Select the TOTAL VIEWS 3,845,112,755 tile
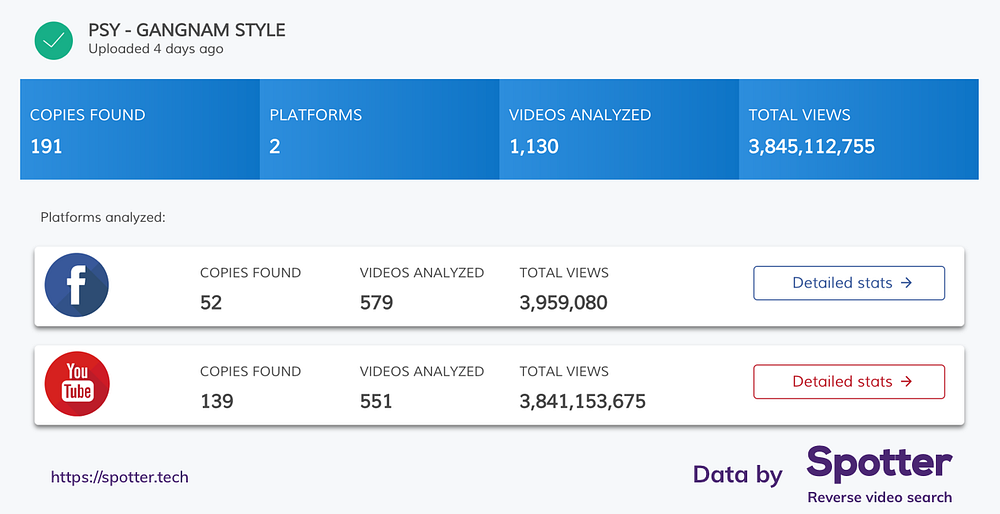The width and height of the screenshot is (1000, 514). tap(858, 129)
